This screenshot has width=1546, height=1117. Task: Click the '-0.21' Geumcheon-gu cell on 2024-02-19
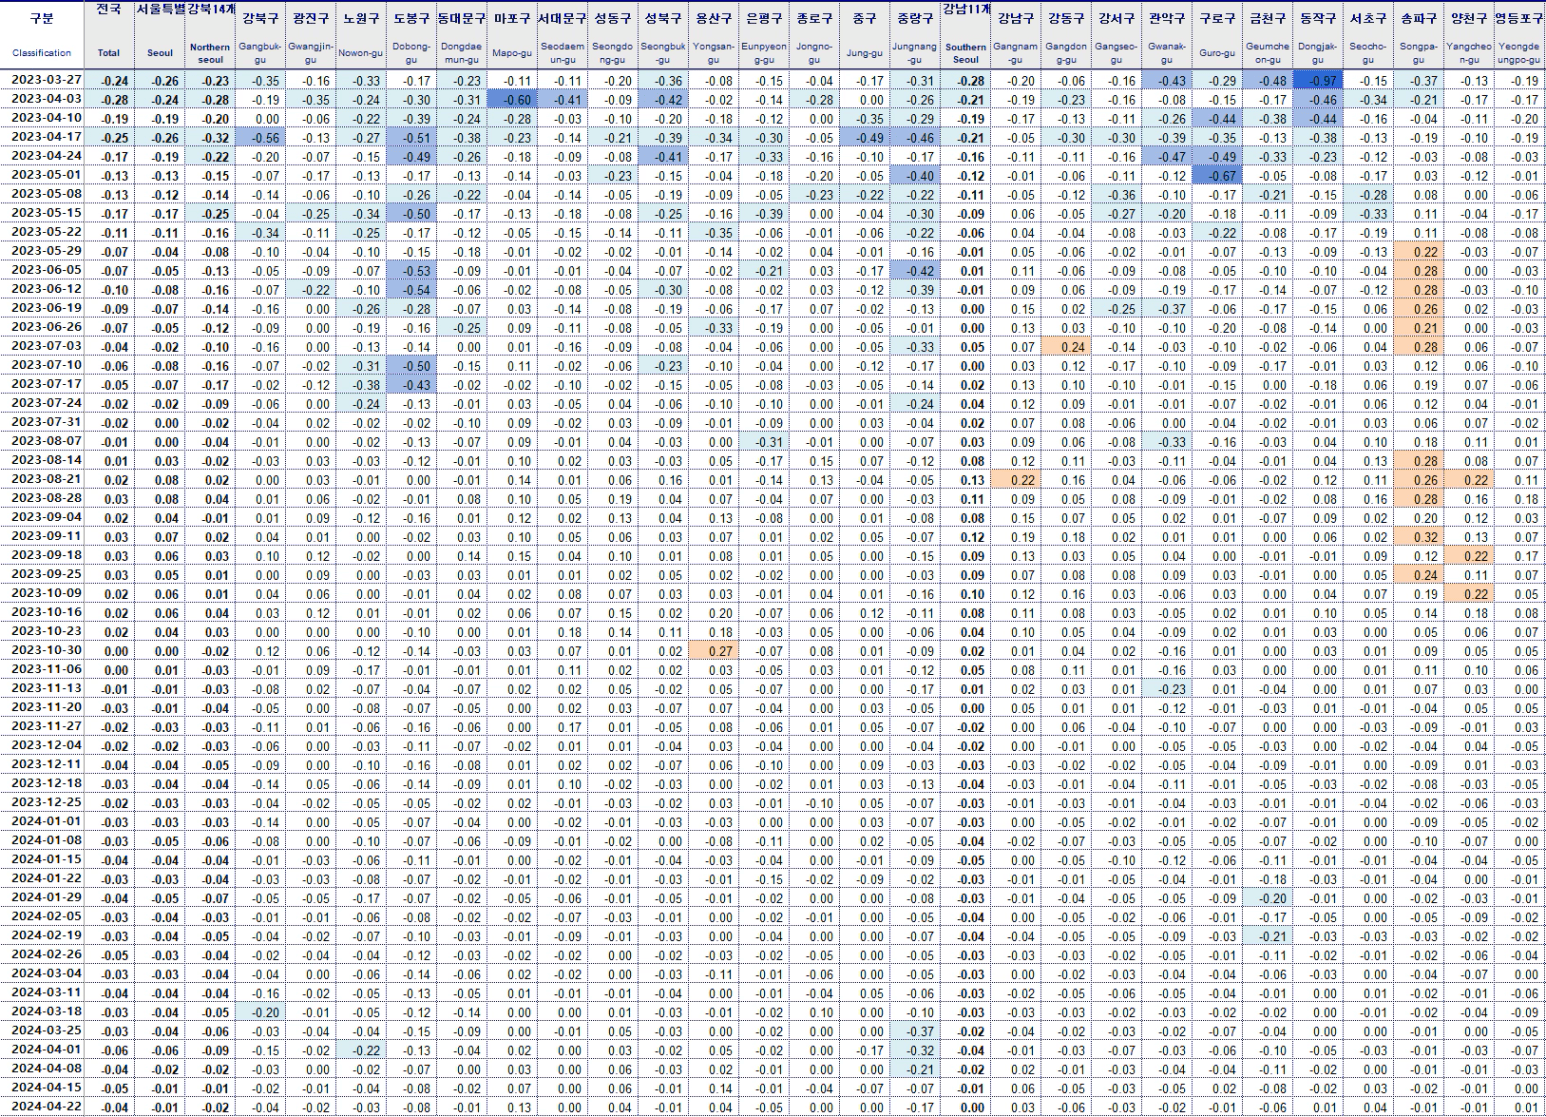click(x=1268, y=936)
